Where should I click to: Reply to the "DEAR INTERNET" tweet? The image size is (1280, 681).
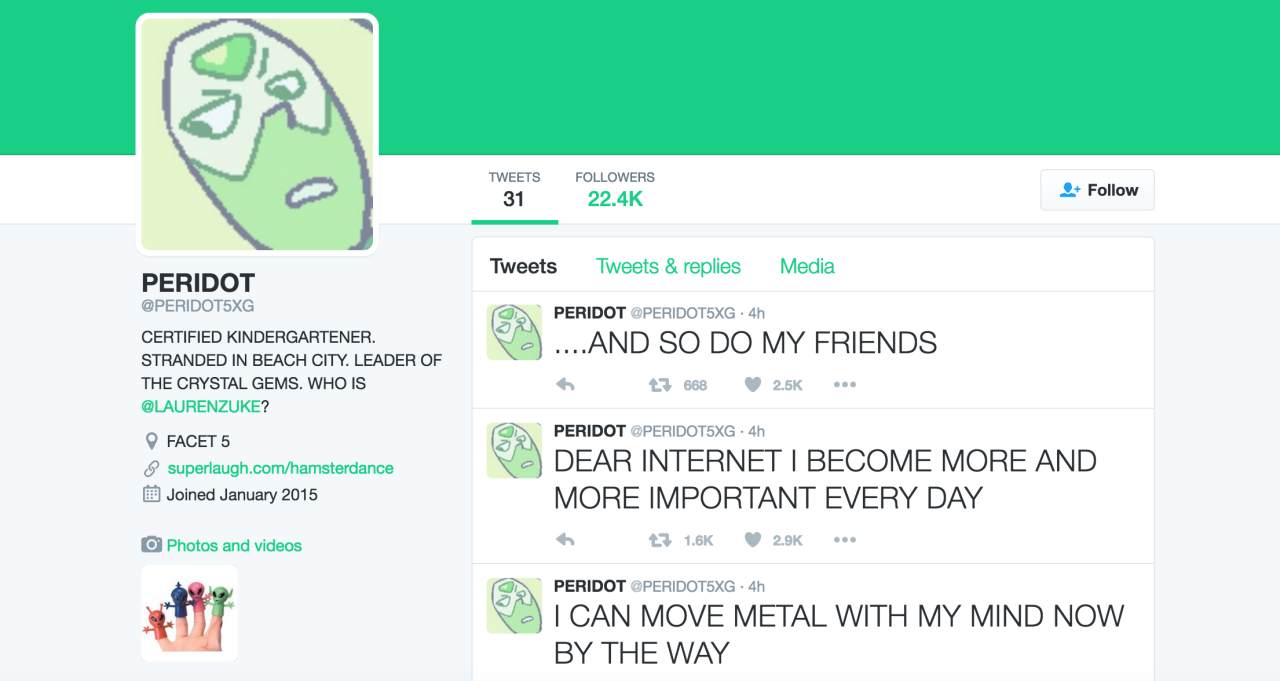point(565,540)
